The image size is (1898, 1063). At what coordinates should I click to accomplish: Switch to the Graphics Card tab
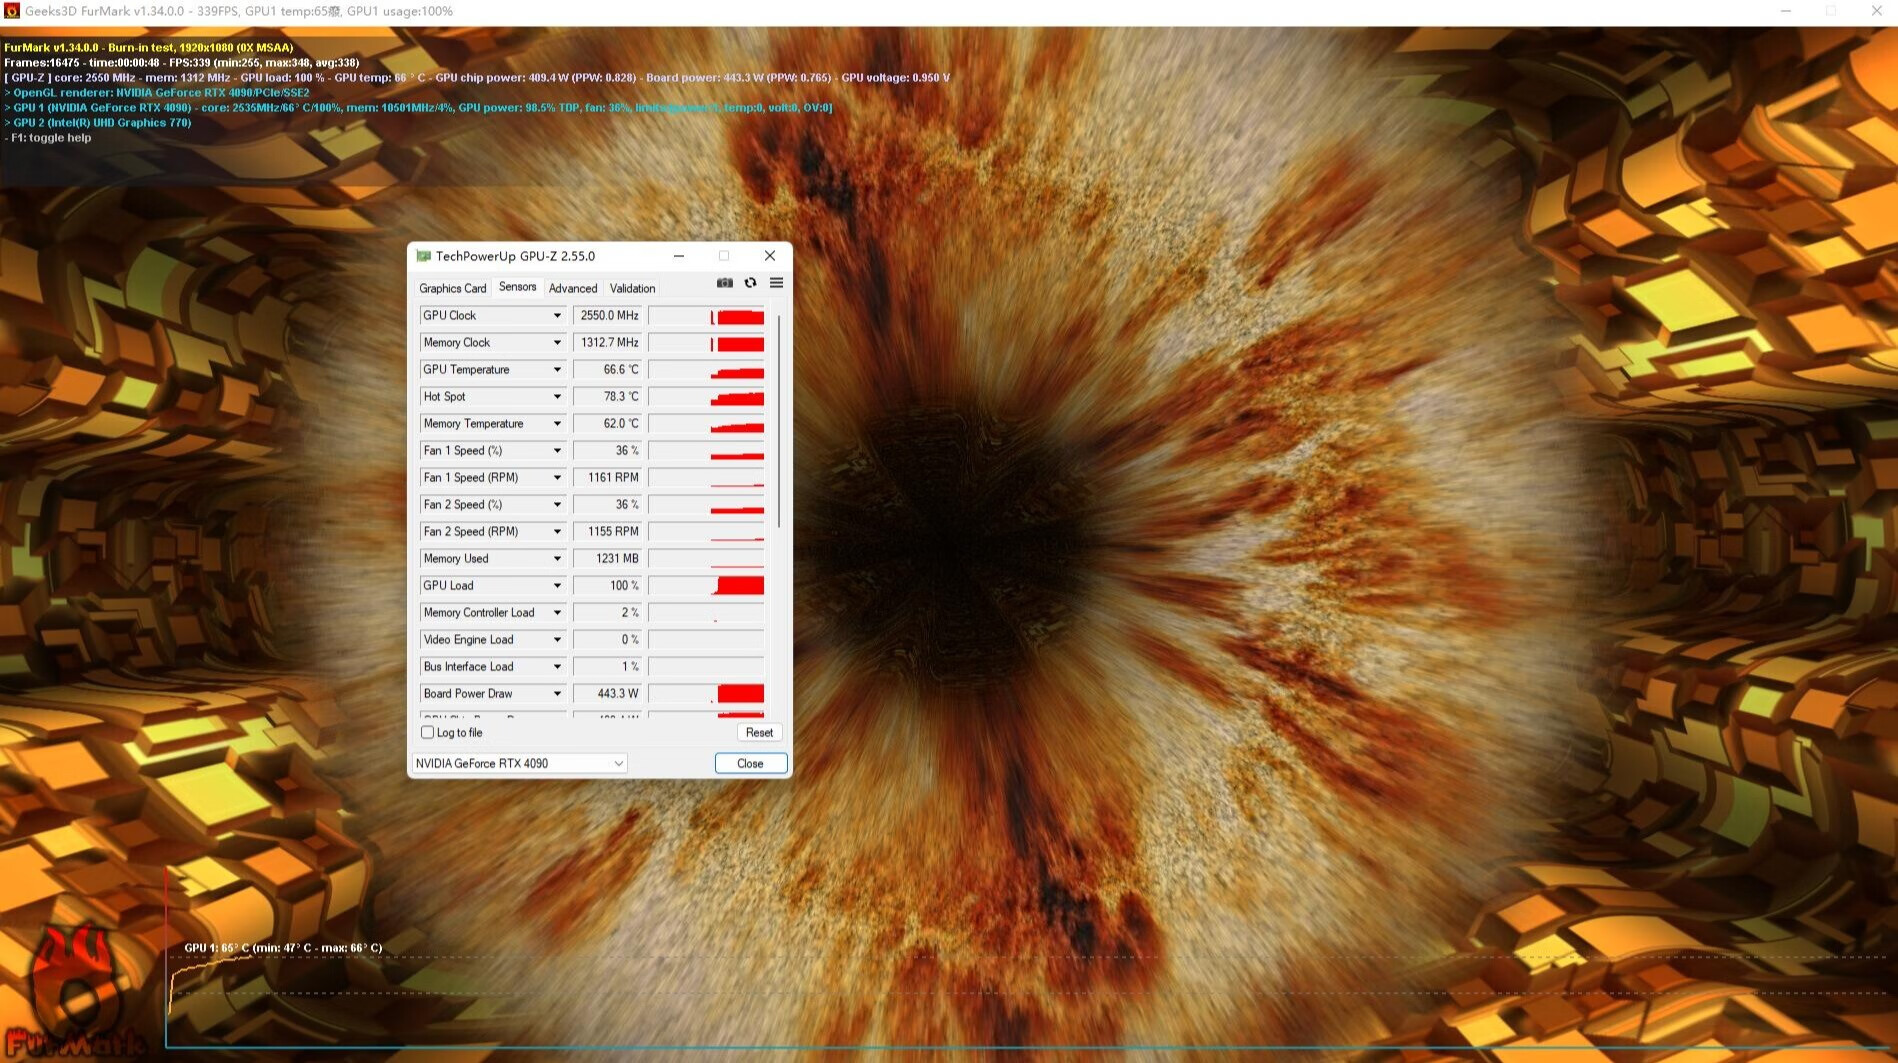(x=452, y=288)
